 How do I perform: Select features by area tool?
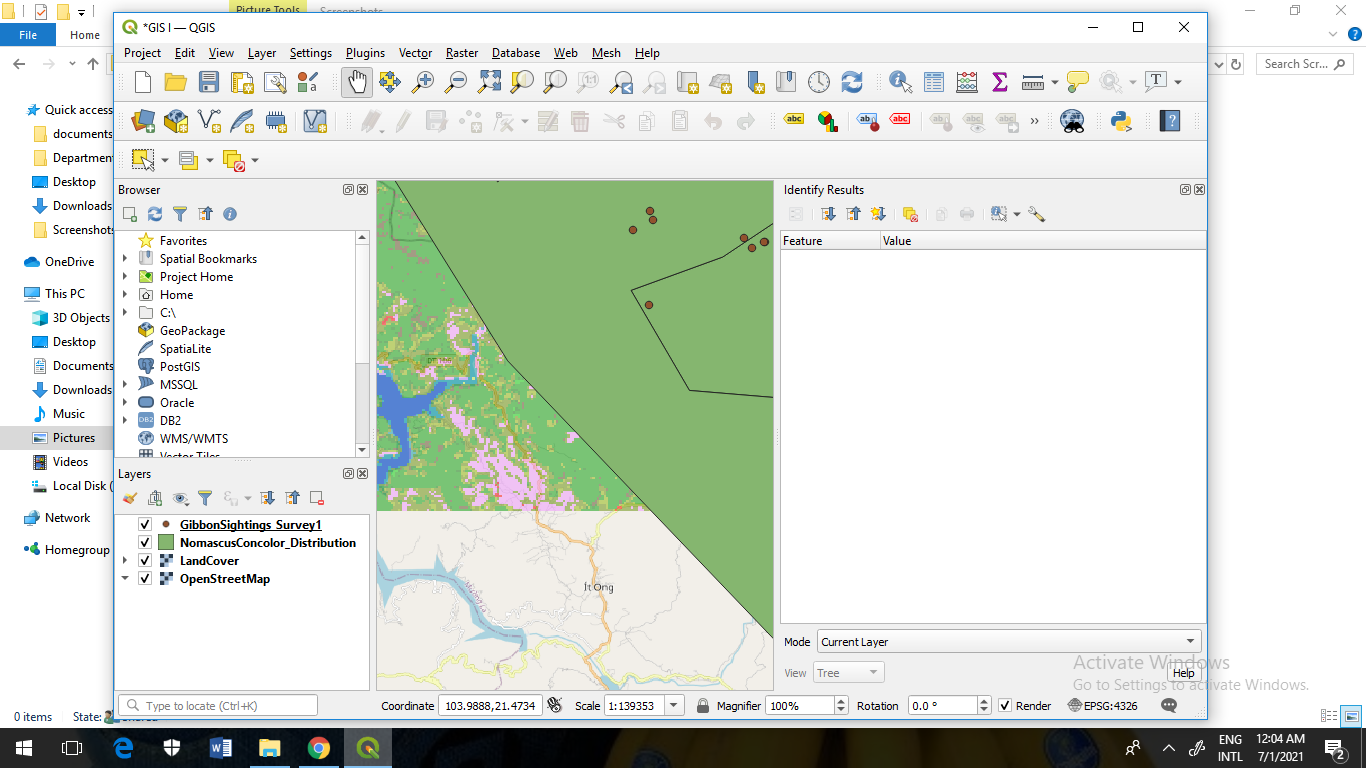(143, 160)
